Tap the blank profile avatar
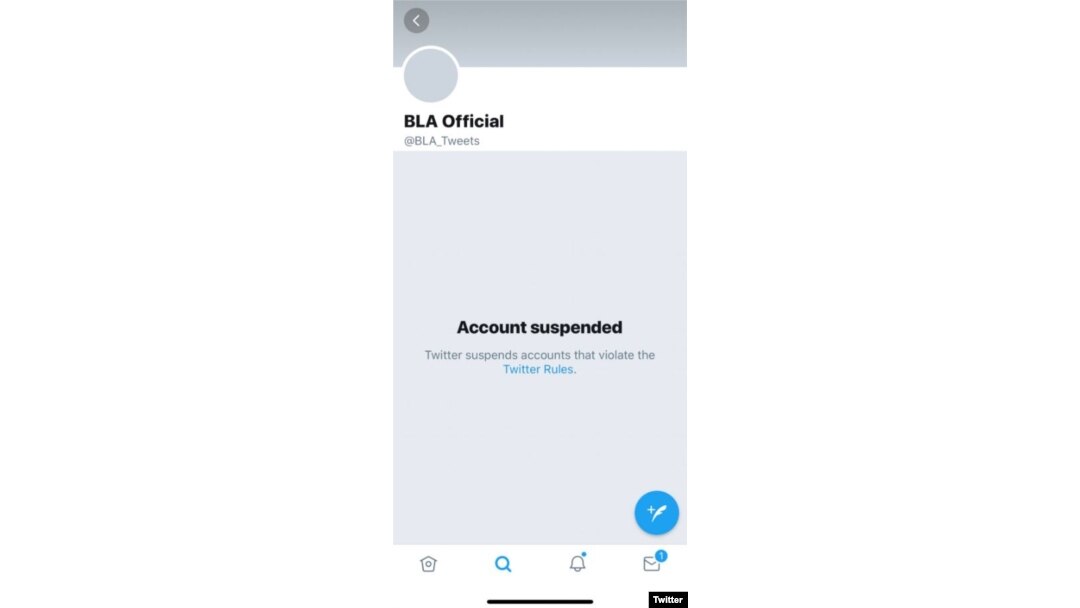Viewport: 1080px width, 608px height. point(430,75)
